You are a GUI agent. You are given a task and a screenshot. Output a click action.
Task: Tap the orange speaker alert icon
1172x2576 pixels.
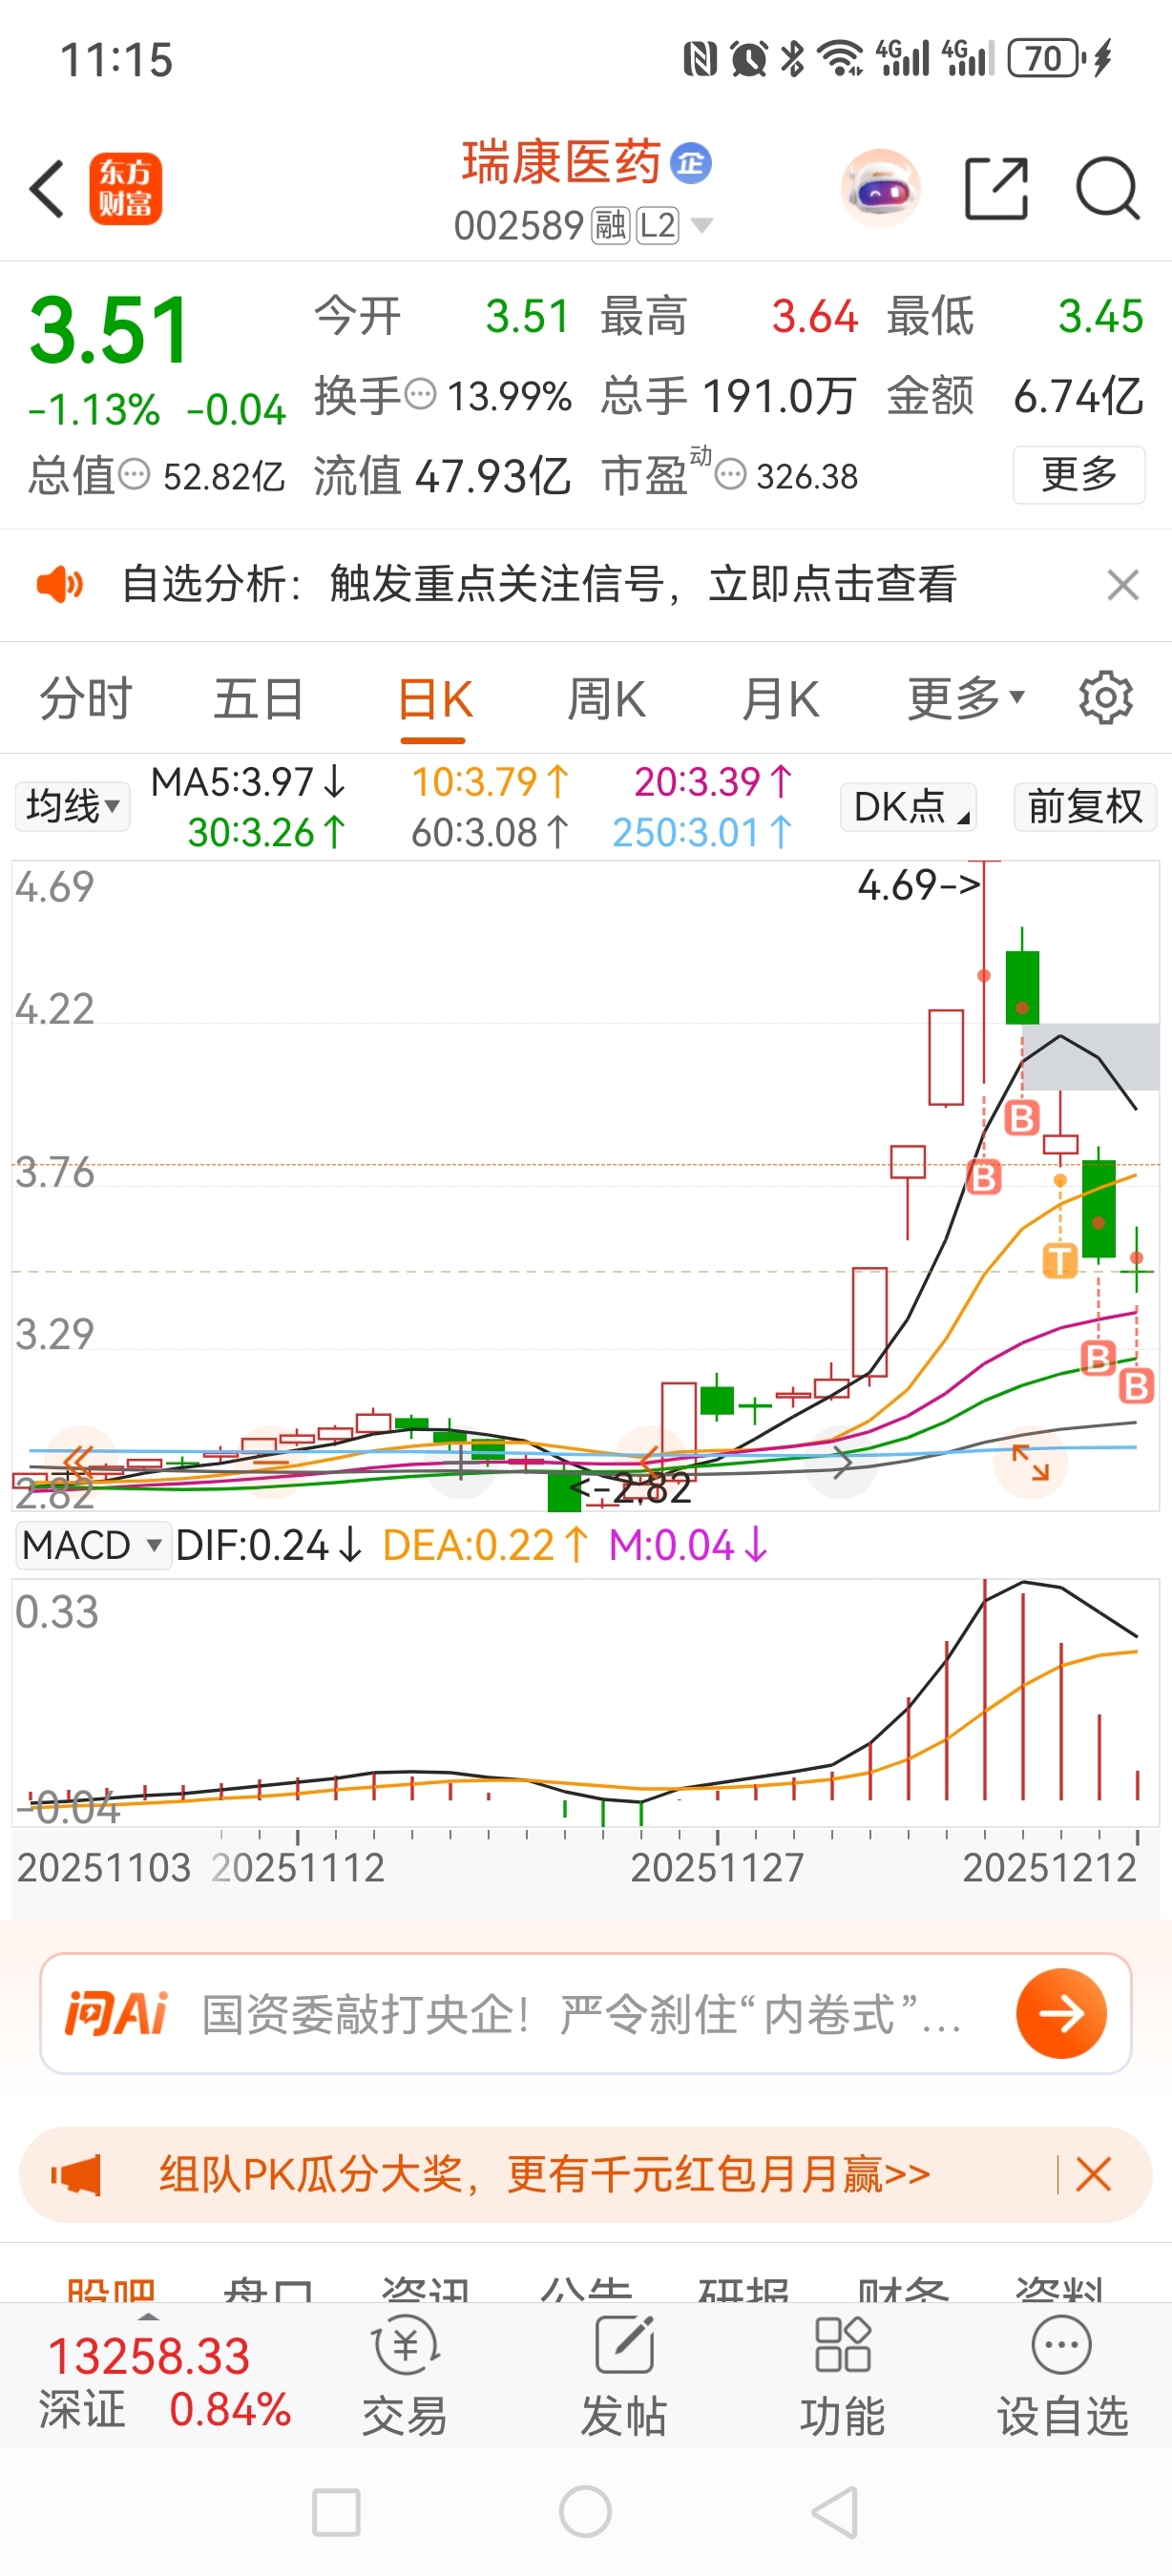59,583
